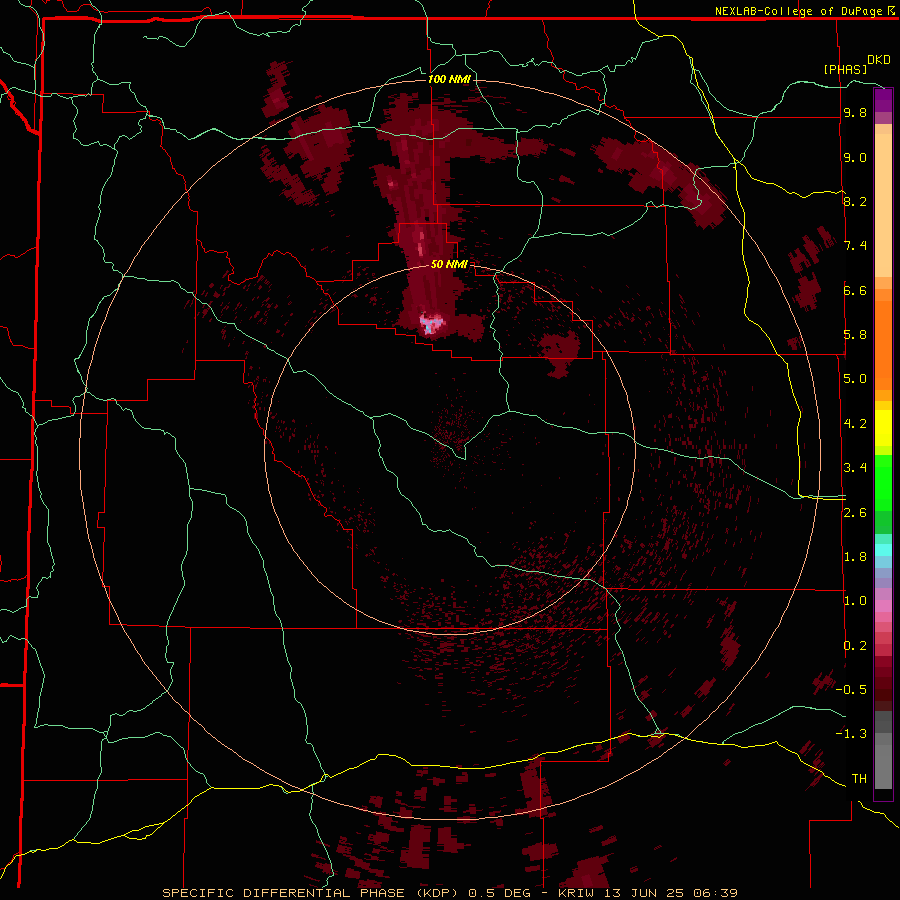
Task: Select the bright green segment of colorbar
Action: tap(883, 482)
